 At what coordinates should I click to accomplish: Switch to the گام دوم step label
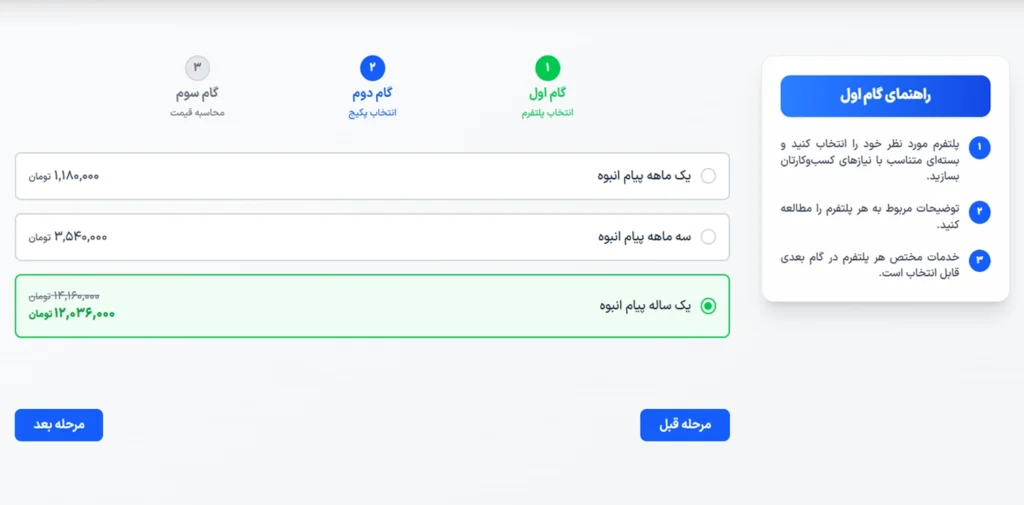point(372,93)
